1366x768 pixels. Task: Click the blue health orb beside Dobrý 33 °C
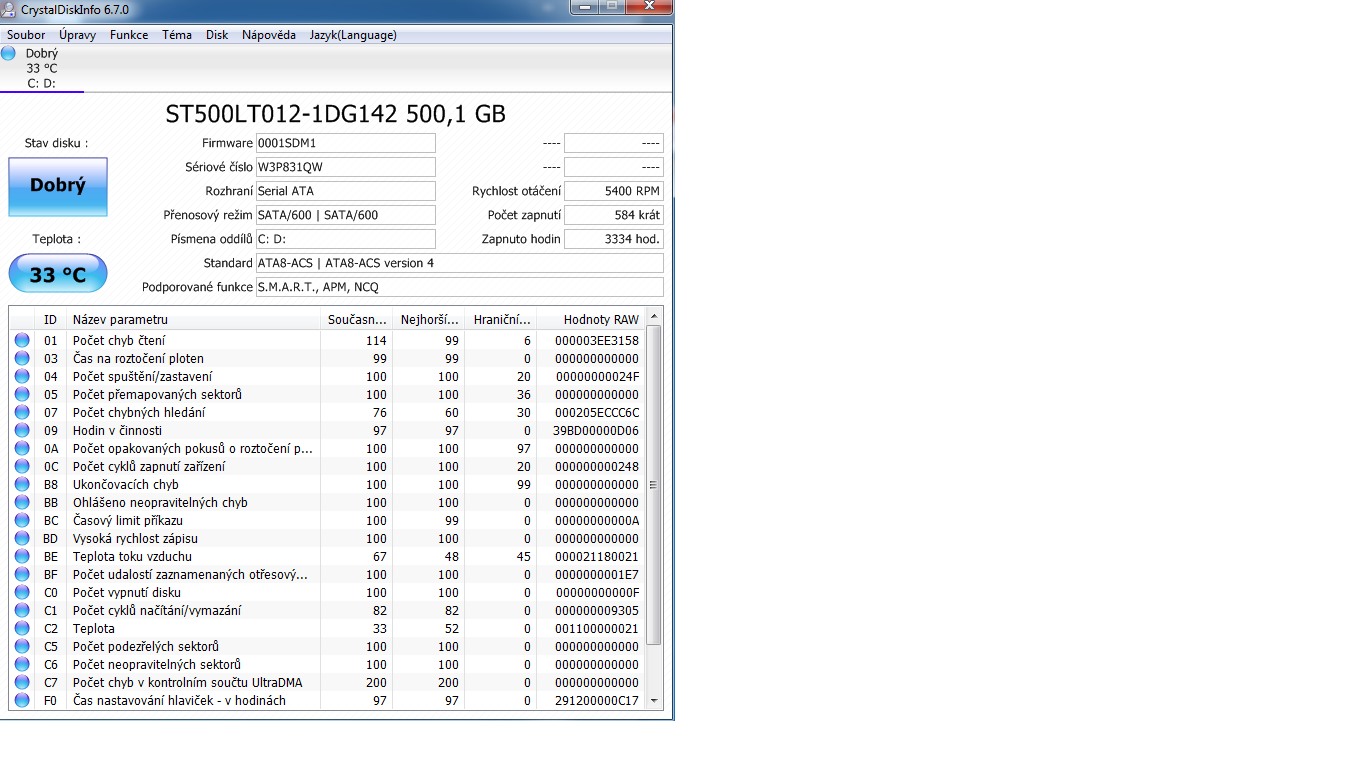[9, 53]
